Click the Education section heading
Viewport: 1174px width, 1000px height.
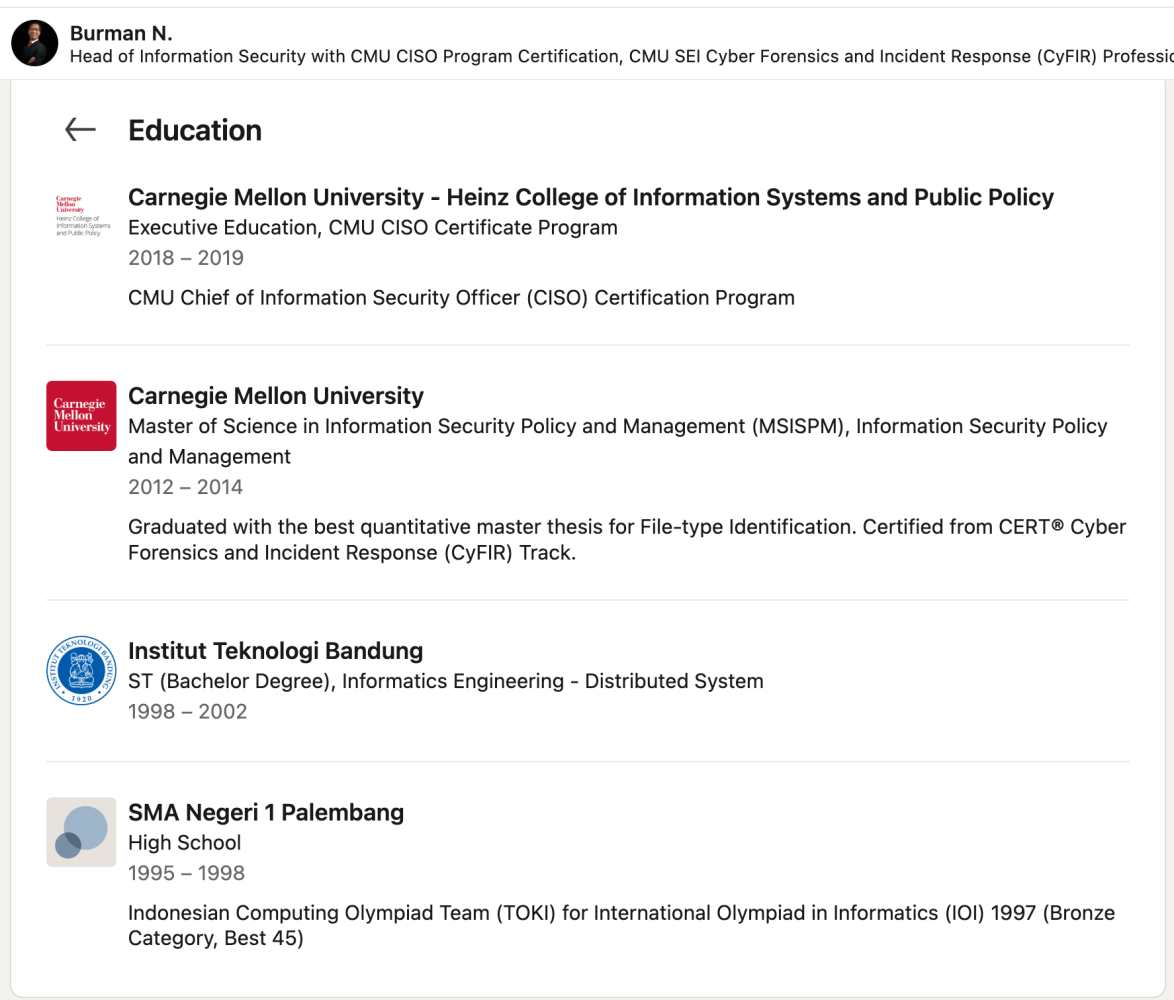click(195, 130)
